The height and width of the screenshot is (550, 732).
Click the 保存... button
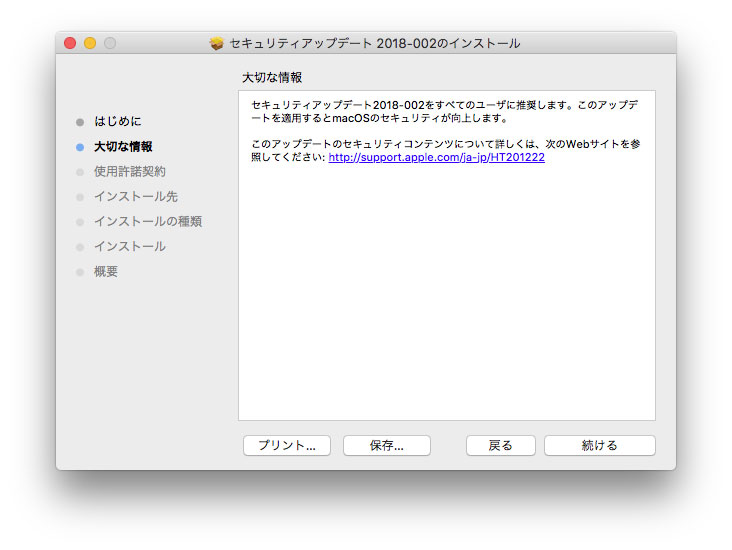[387, 445]
